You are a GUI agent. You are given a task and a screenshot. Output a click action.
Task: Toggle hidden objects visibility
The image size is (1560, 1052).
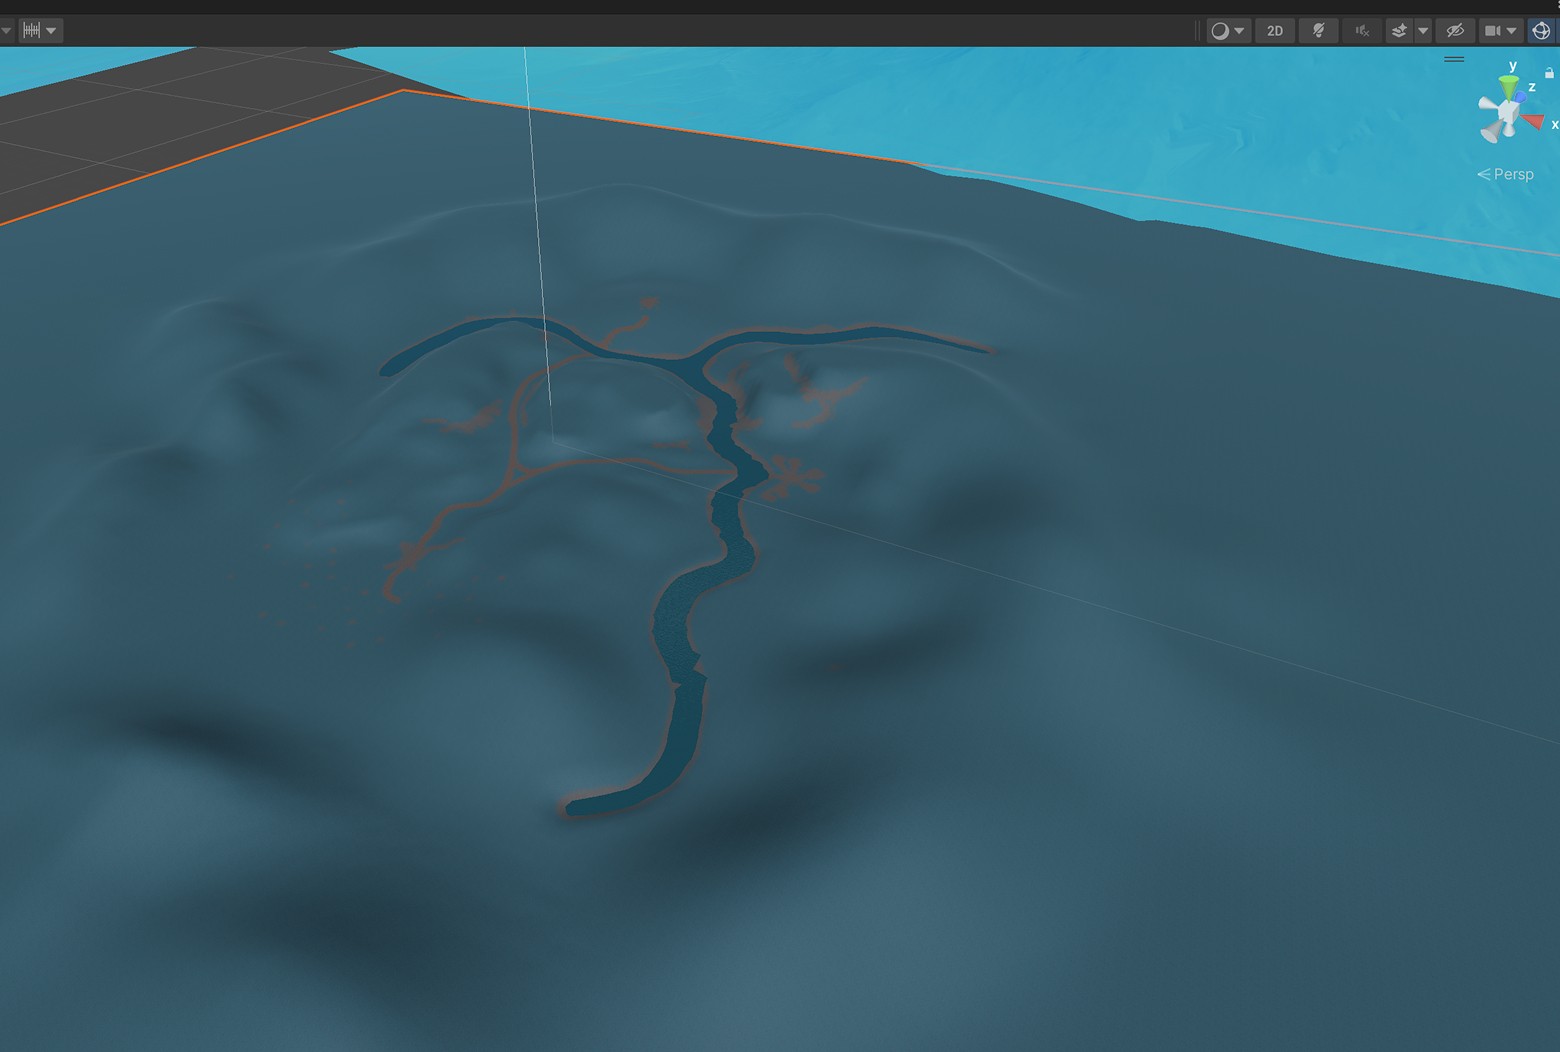pos(1455,30)
